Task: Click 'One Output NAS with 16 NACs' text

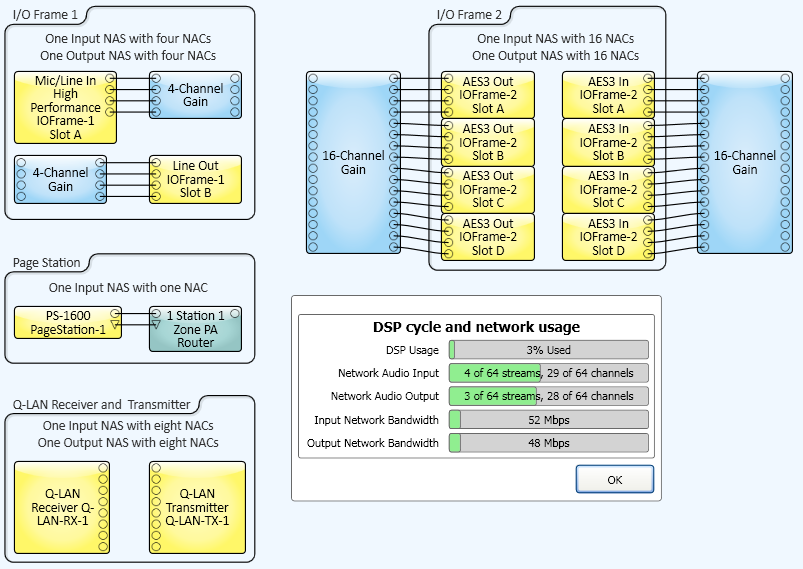Action: pos(556,55)
